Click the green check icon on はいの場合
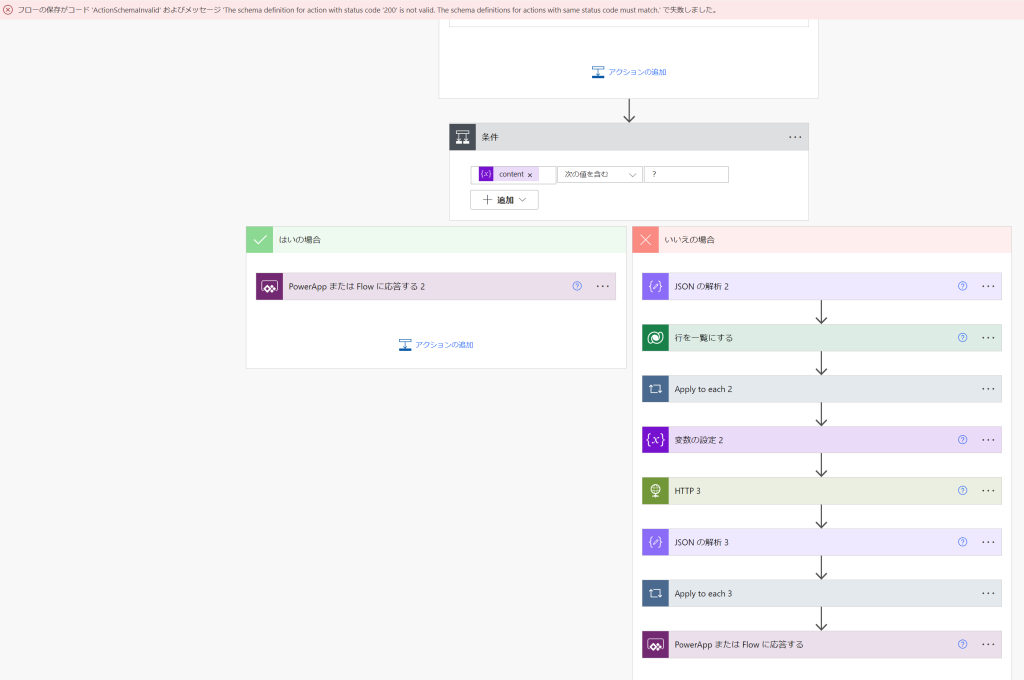The image size is (1024, 680). click(257, 239)
